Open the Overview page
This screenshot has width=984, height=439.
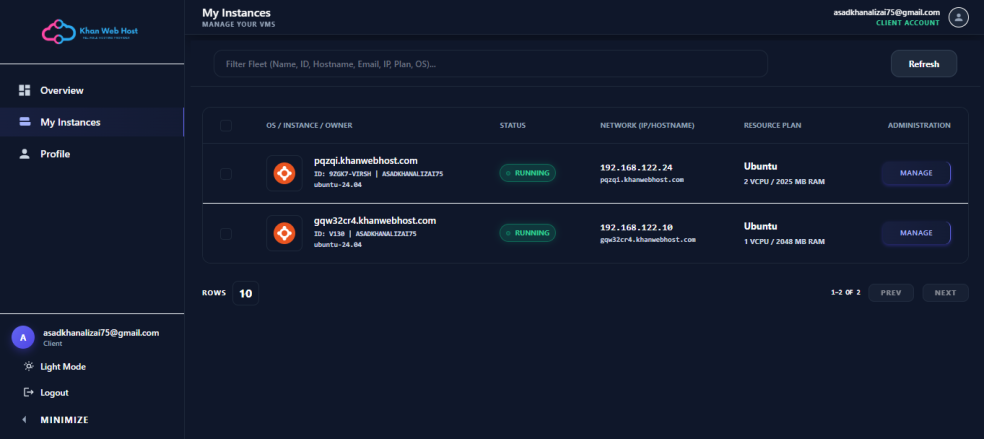click(61, 90)
